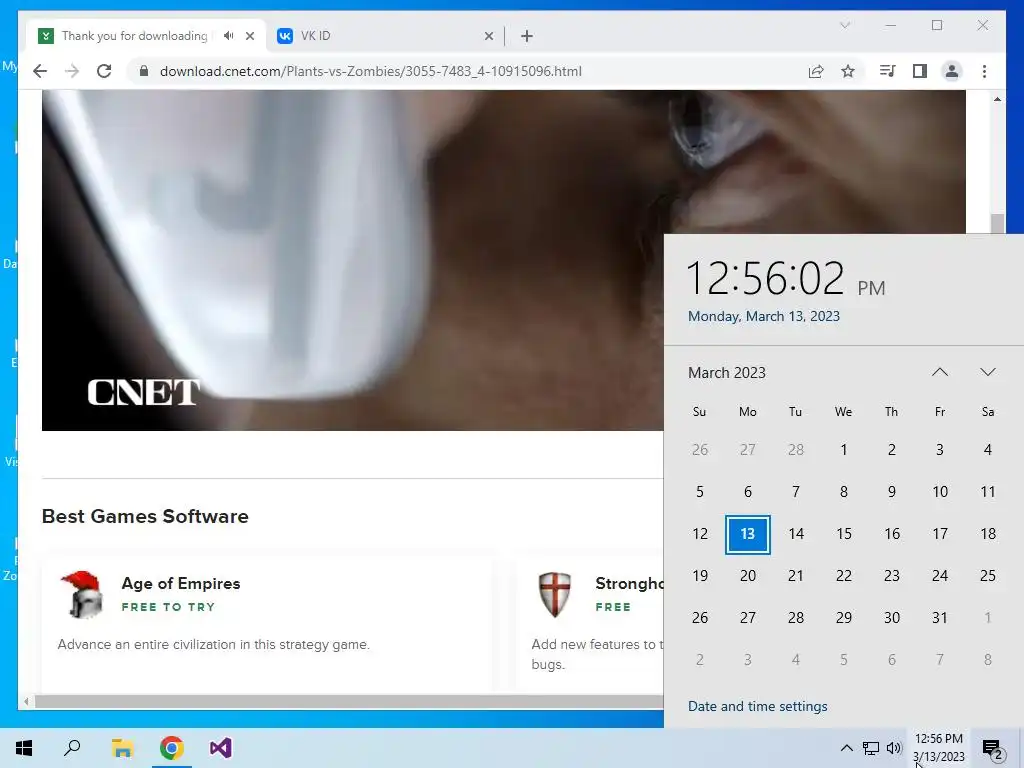Launch Visual Studio from the taskbar
Viewport: 1024px width, 768px height.
click(x=221, y=748)
